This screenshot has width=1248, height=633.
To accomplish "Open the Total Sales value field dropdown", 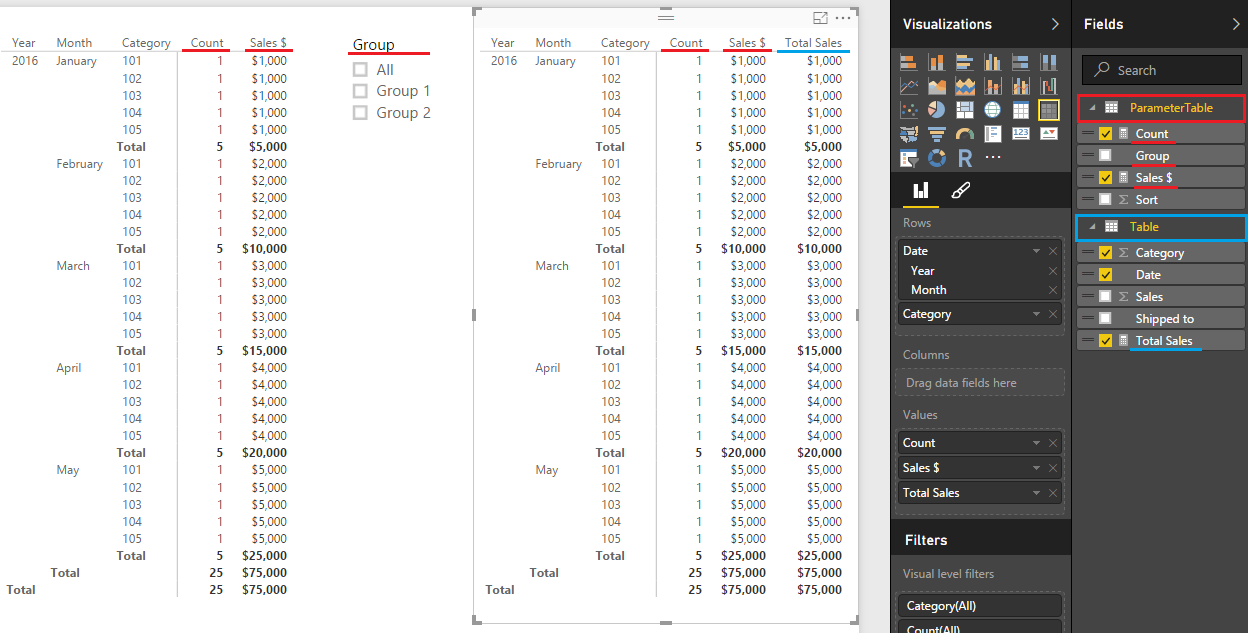I will coord(1037,493).
